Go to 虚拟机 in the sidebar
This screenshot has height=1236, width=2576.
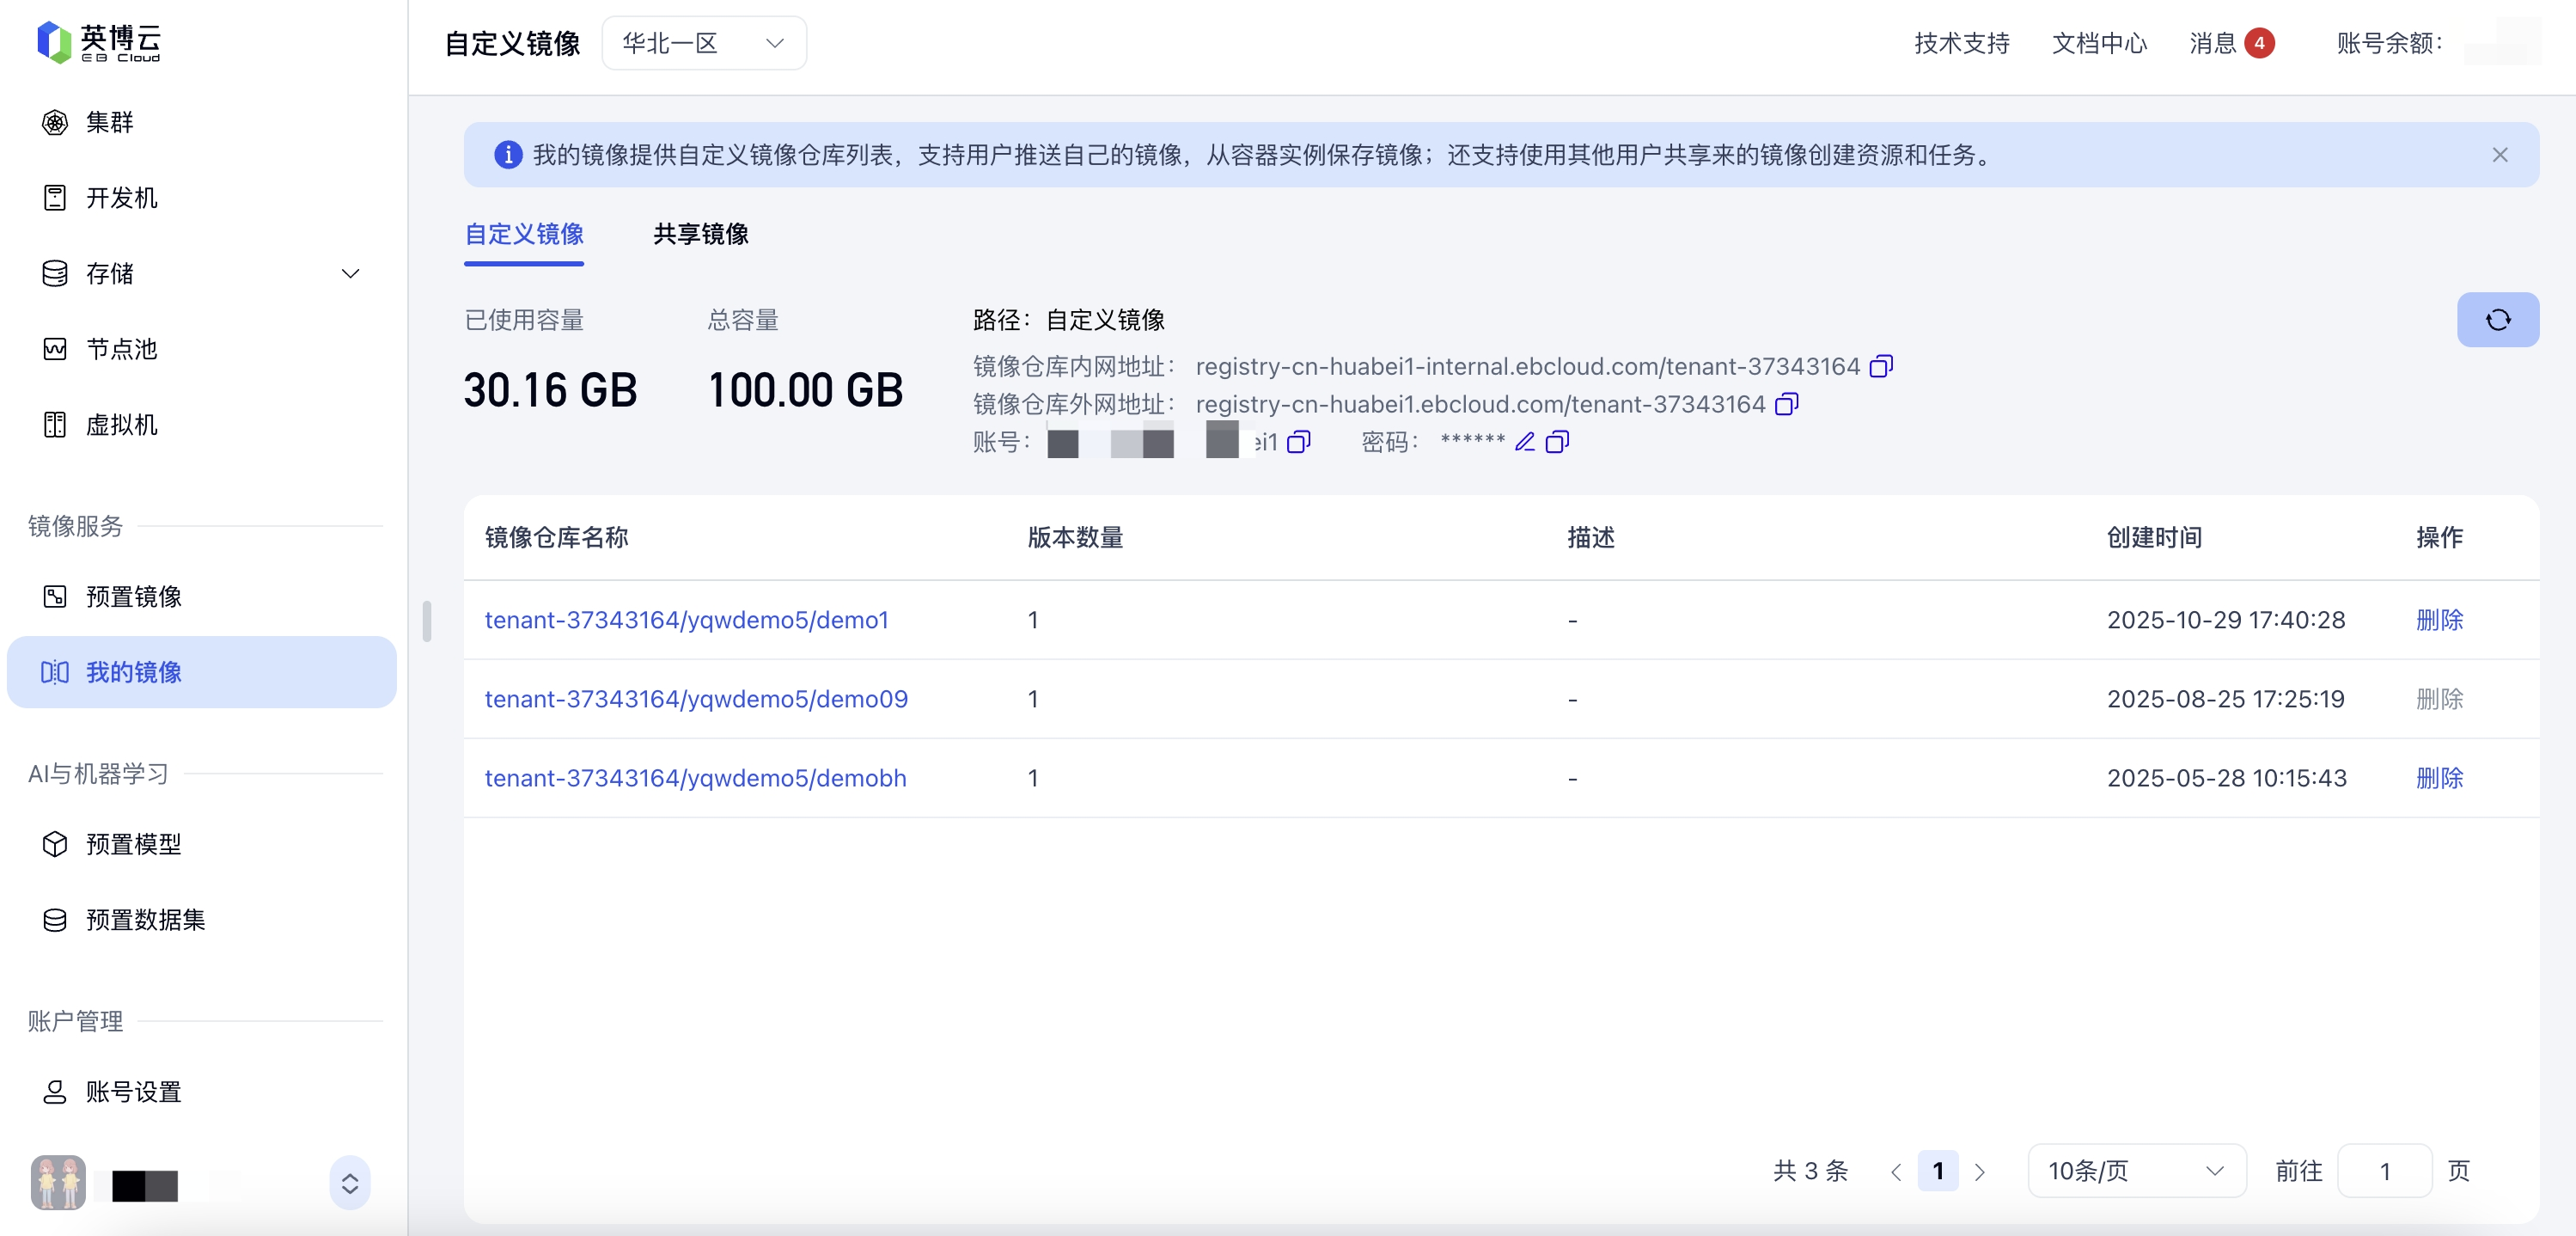point(121,425)
